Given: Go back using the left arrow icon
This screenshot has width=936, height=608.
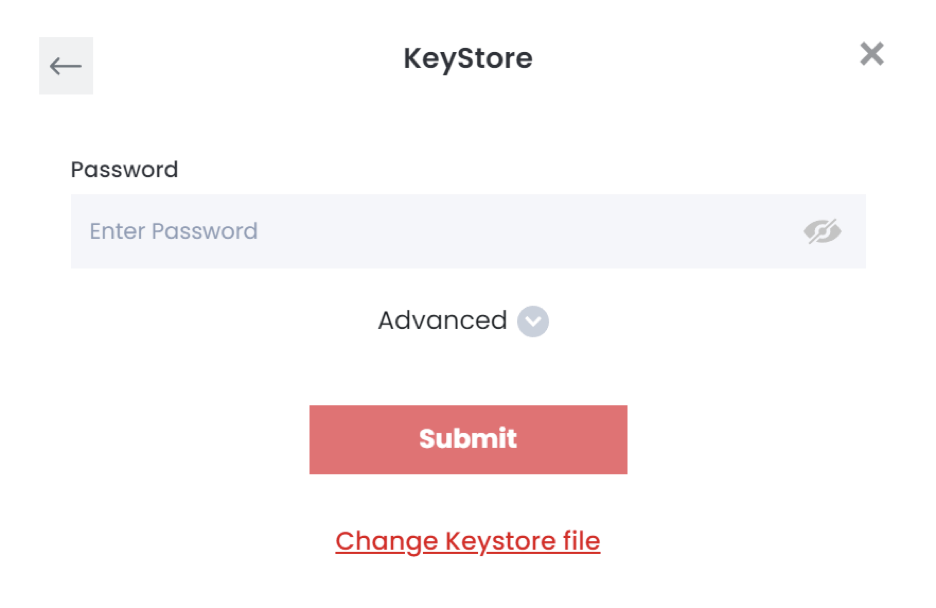Looking at the screenshot, I should (x=66, y=66).
